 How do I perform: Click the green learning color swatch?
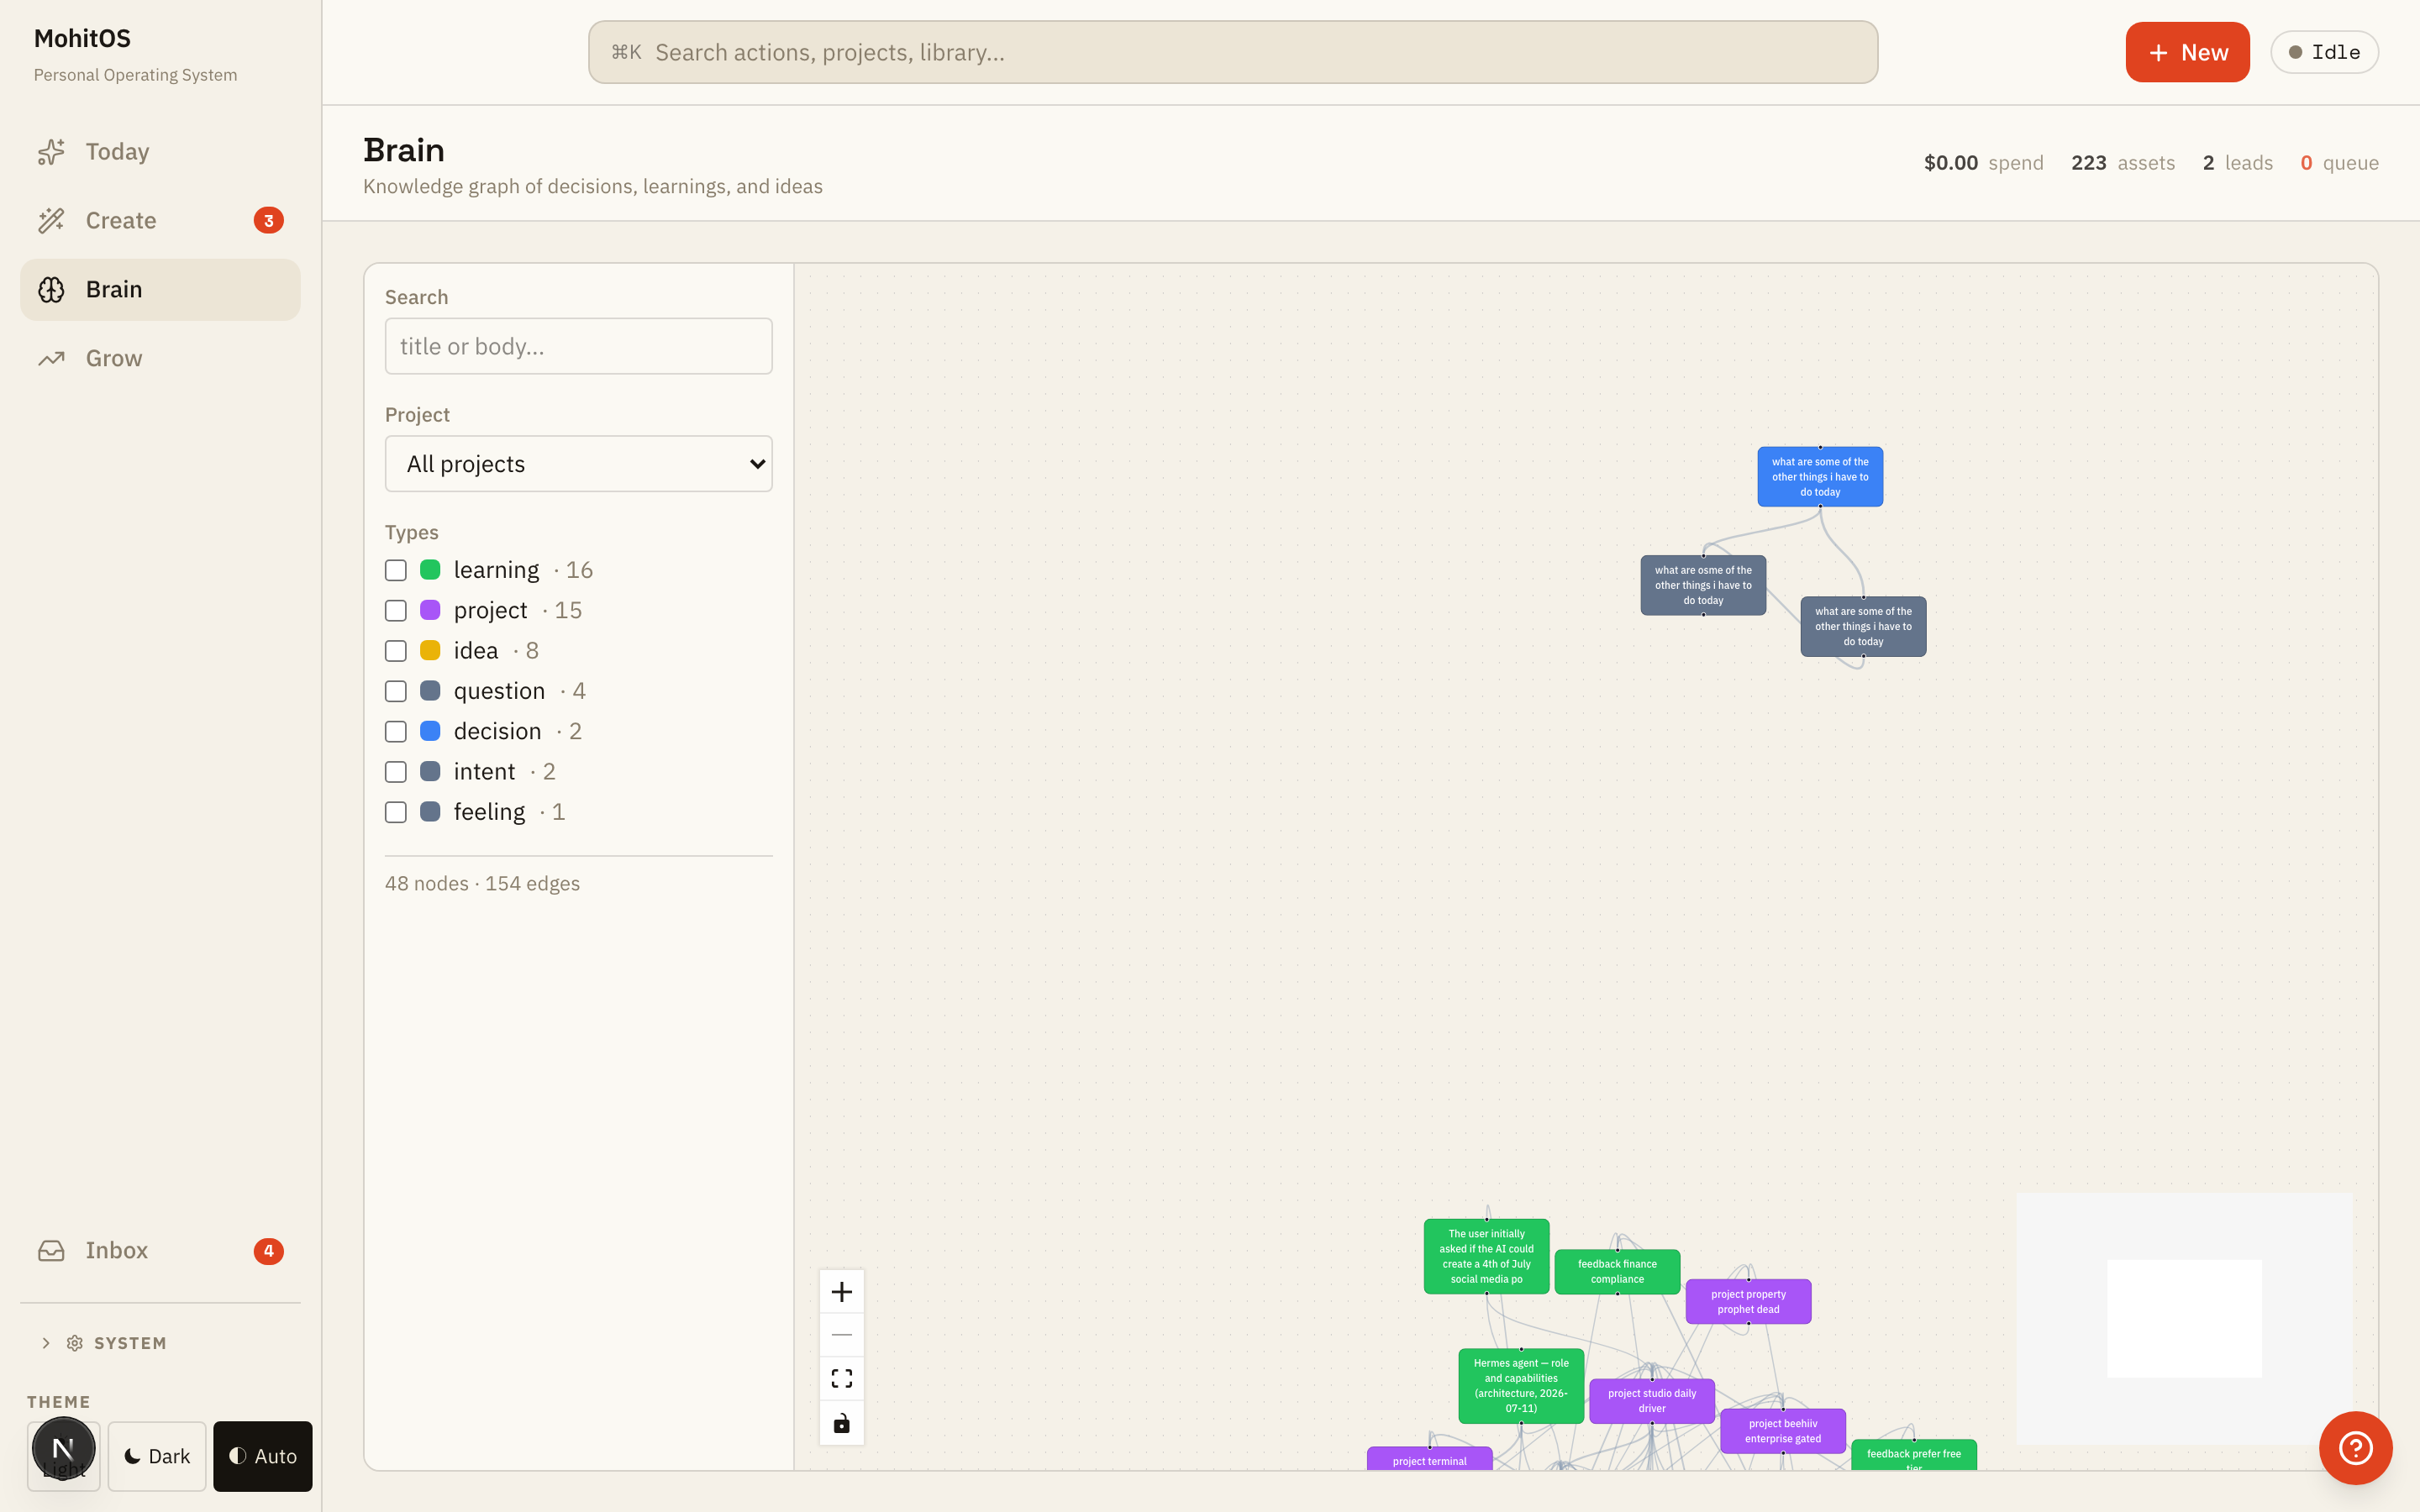click(430, 570)
